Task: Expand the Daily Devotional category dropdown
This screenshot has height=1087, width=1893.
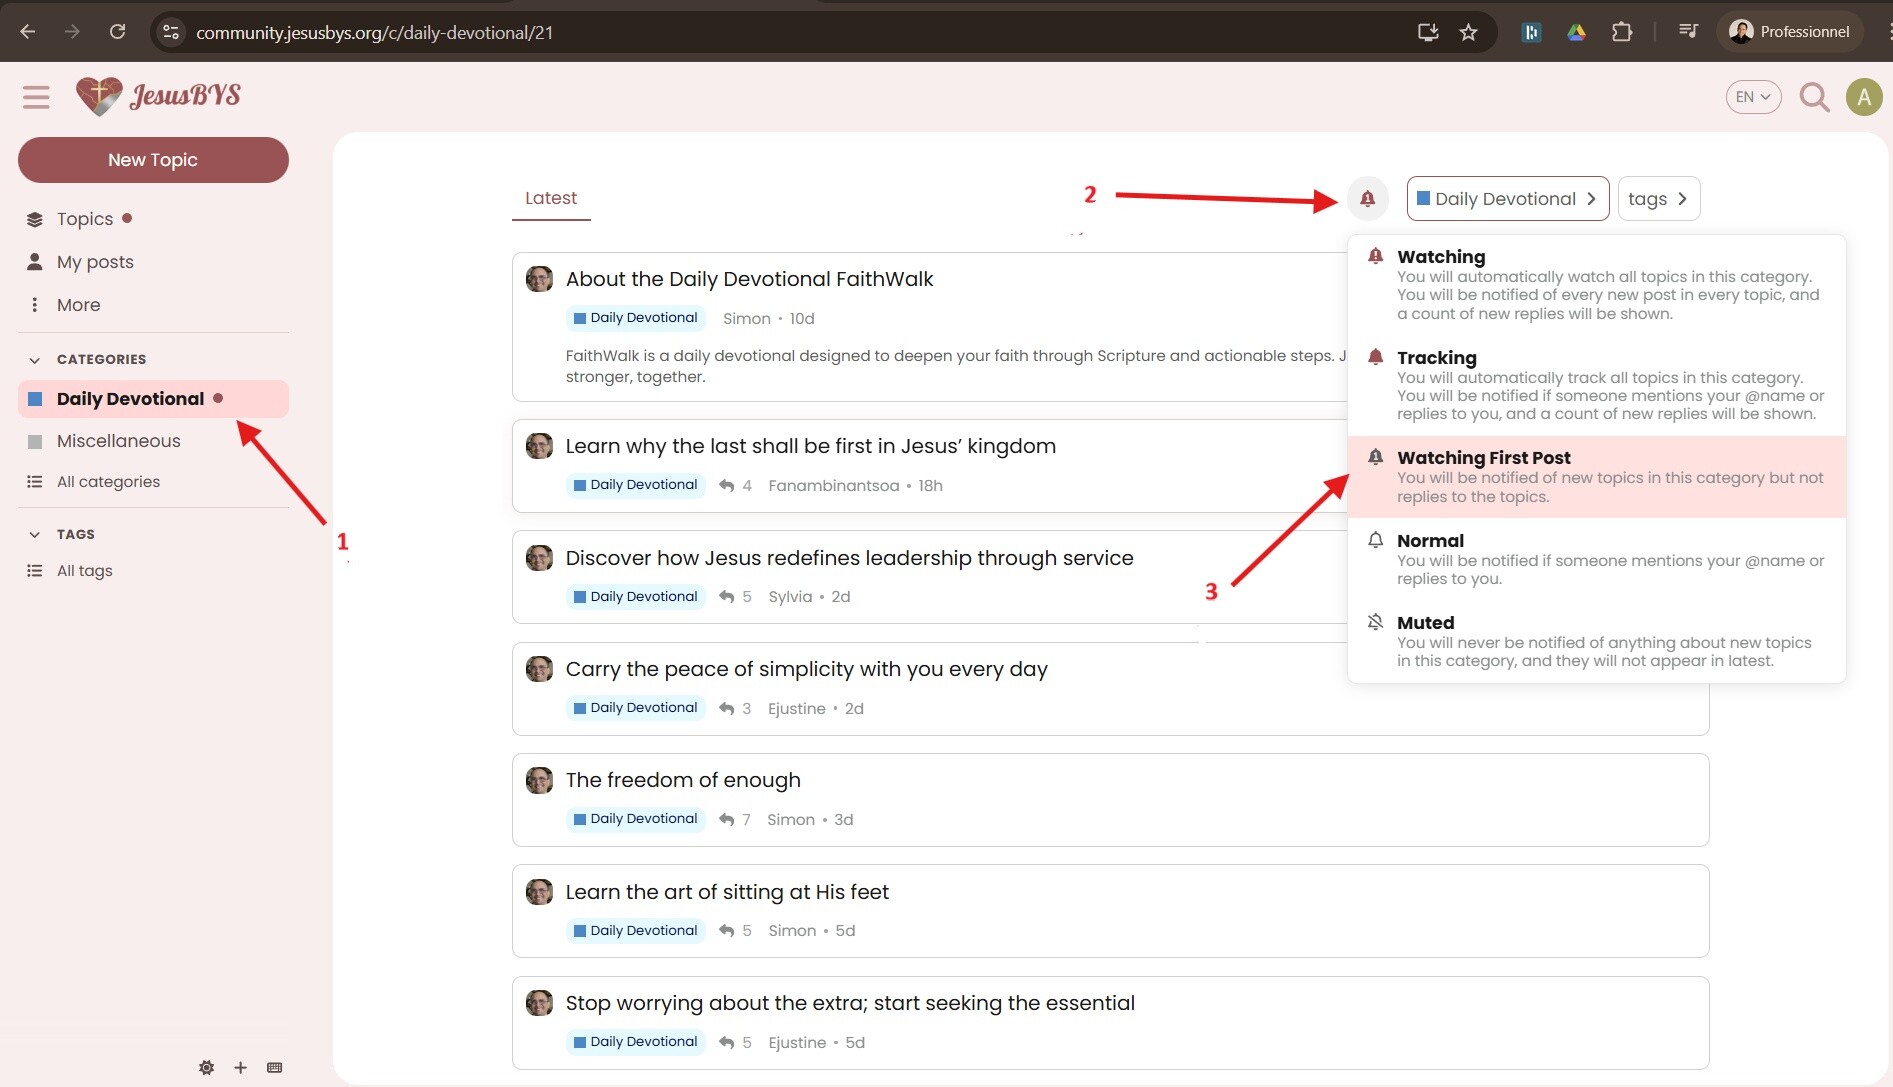Action: [x=1507, y=199]
